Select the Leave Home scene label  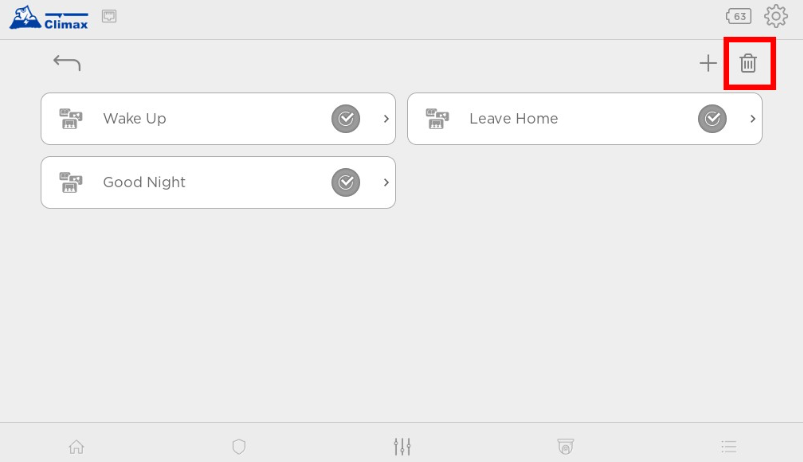(x=513, y=119)
